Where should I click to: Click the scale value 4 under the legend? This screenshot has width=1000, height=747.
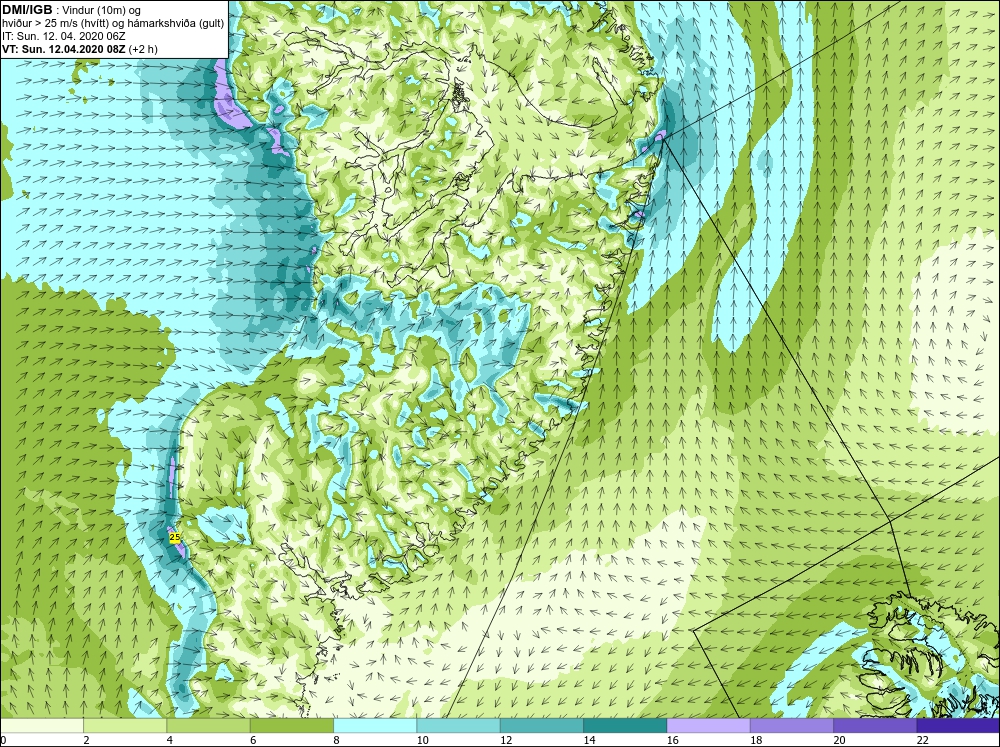pyautogui.click(x=170, y=740)
